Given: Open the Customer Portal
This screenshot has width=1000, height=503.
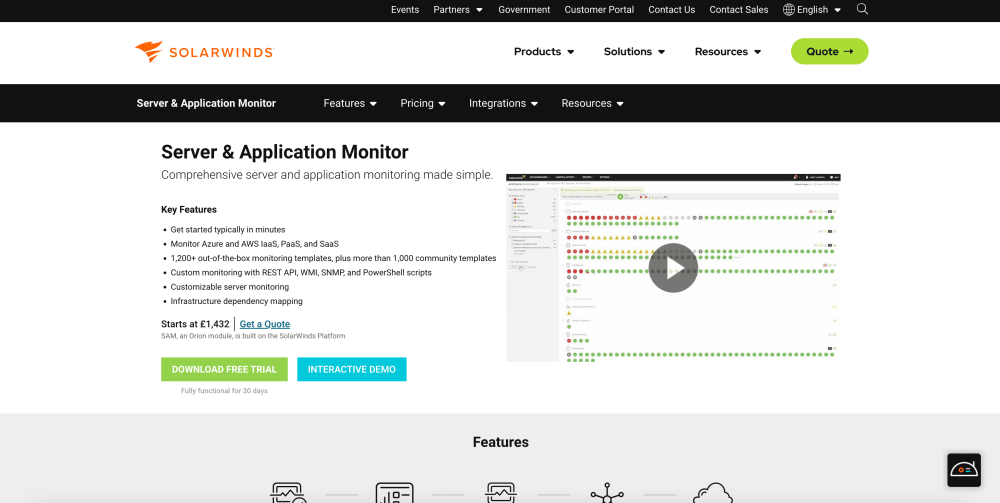Looking at the screenshot, I should point(599,10).
